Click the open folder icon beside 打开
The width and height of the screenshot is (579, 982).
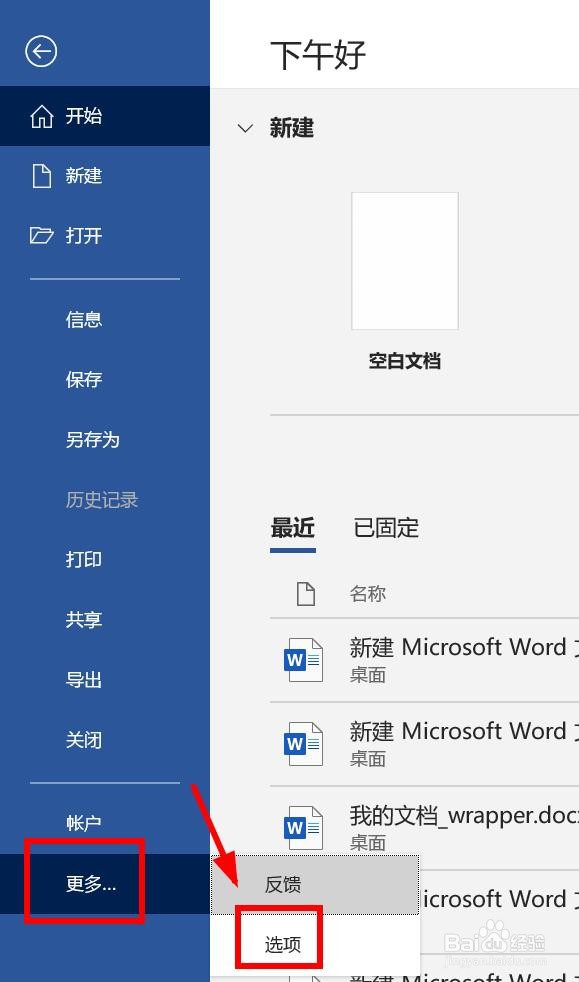coord(41,235)
